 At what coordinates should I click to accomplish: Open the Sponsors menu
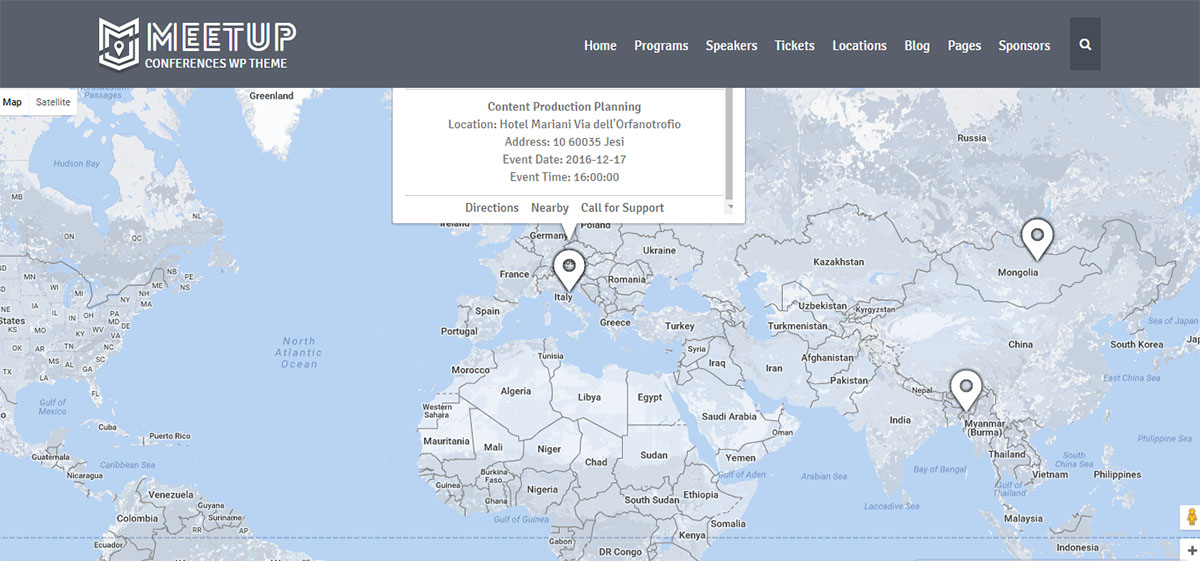pyautogui.click(x=1024, y=45)
